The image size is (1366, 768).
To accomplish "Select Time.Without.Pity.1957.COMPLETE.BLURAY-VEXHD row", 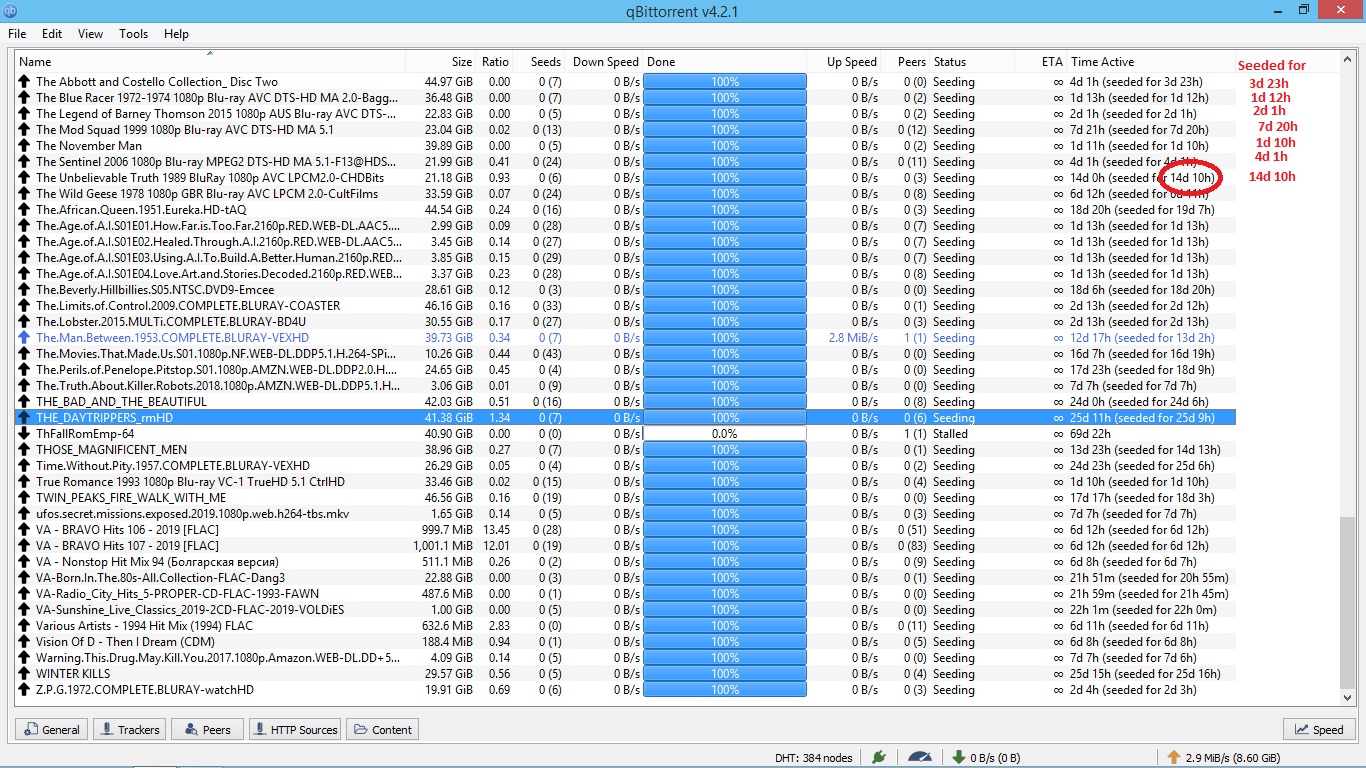I will 625,466.
